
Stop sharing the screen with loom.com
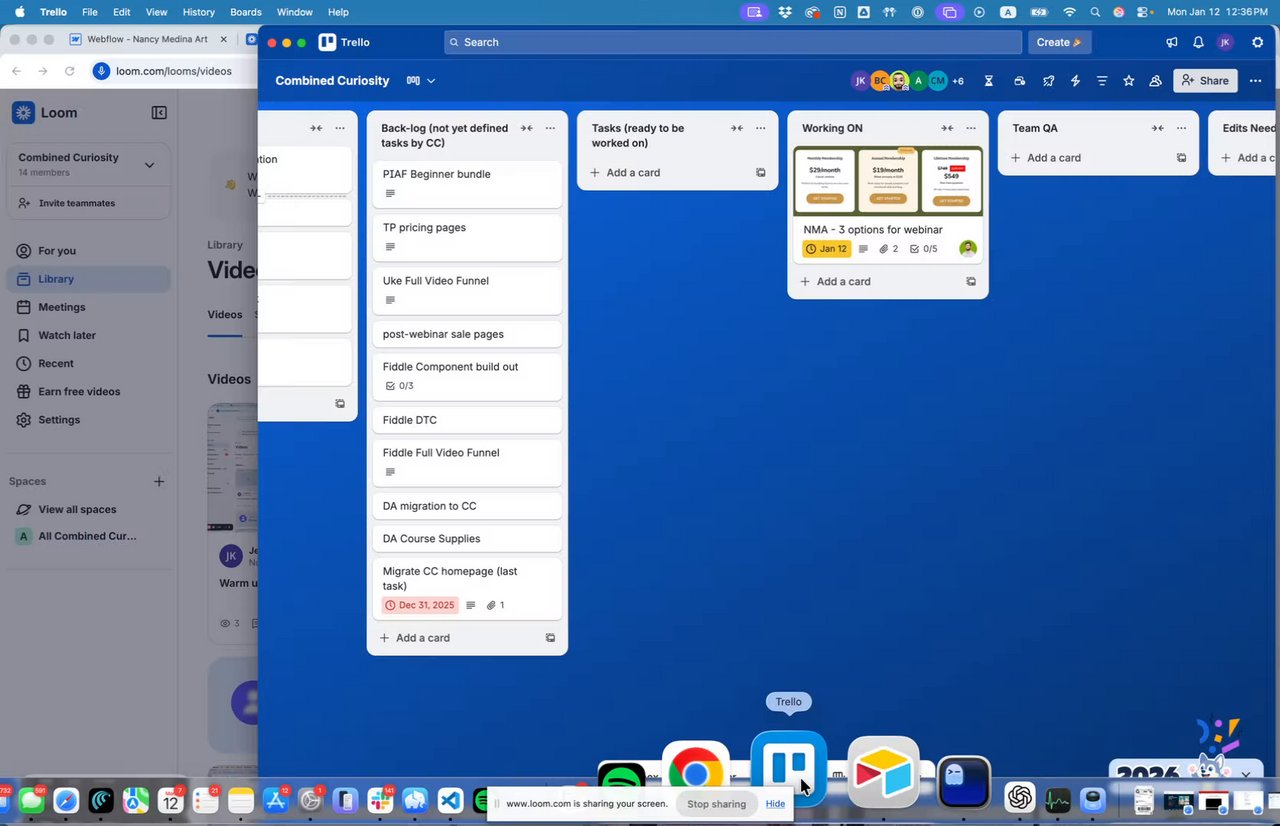click(716, 804)
